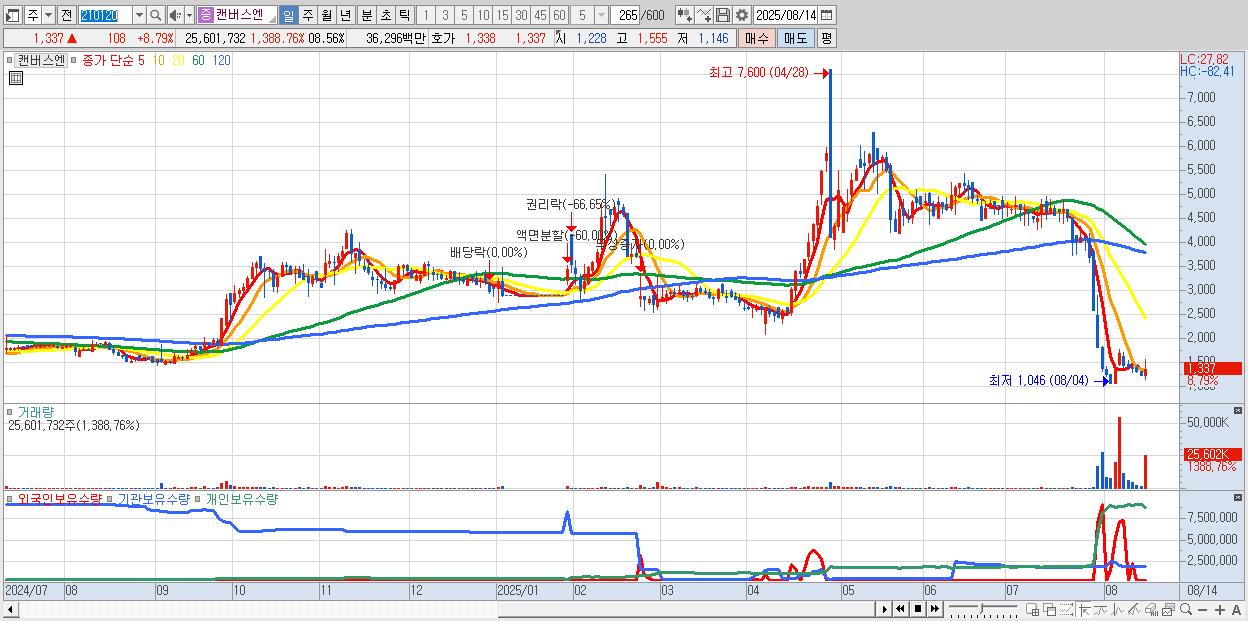Screen dimensions: 1248x621
Task: Select the 분 minute period tab
Action: [366, 15]
